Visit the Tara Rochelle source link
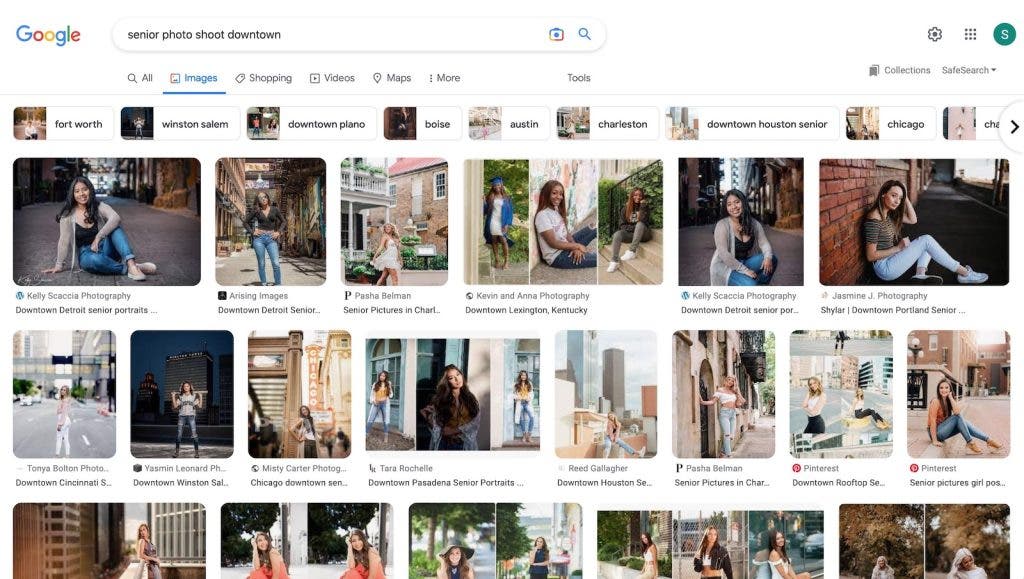This screenshot has height=579, width=1024. 404,467
